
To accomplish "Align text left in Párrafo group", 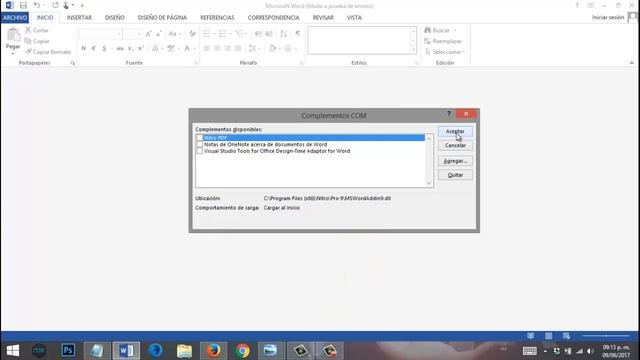I will (x=207, y=48).
